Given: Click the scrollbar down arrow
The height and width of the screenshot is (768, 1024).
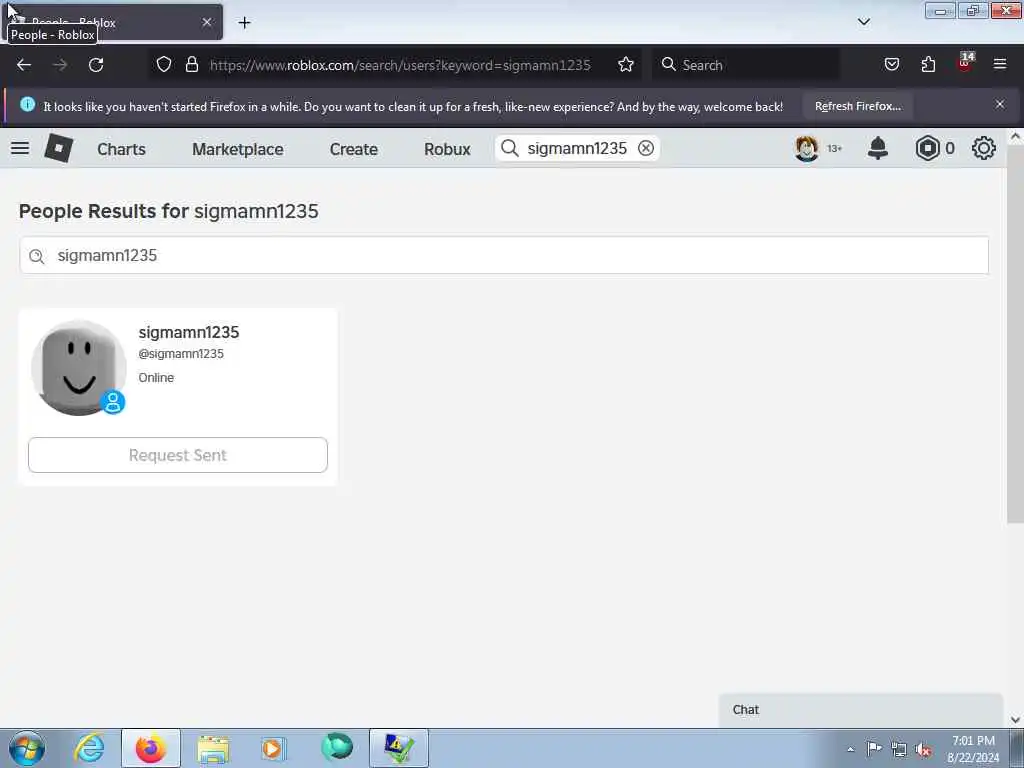Looking at the screenshot, I should [x=1015, y=720].
